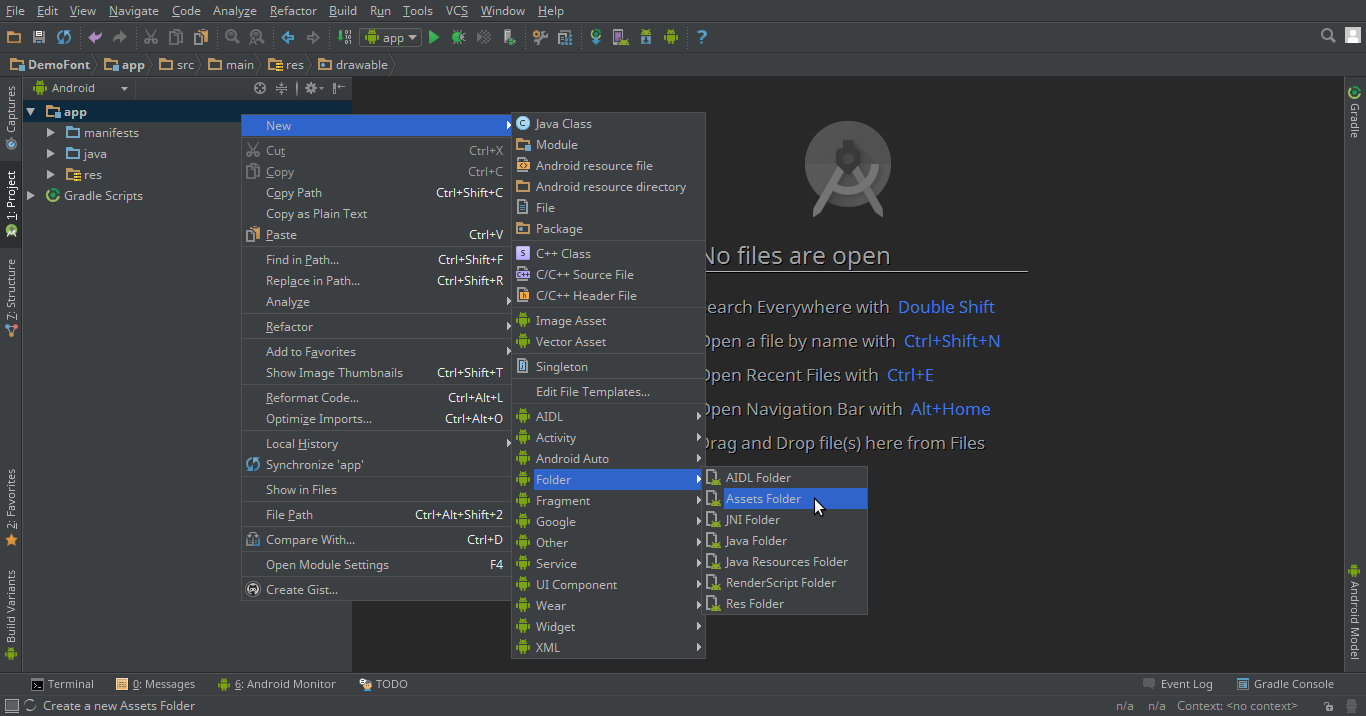Screen dimensions: 1366x716
Task: Expand the java folder node
Action: click(51, 154)
